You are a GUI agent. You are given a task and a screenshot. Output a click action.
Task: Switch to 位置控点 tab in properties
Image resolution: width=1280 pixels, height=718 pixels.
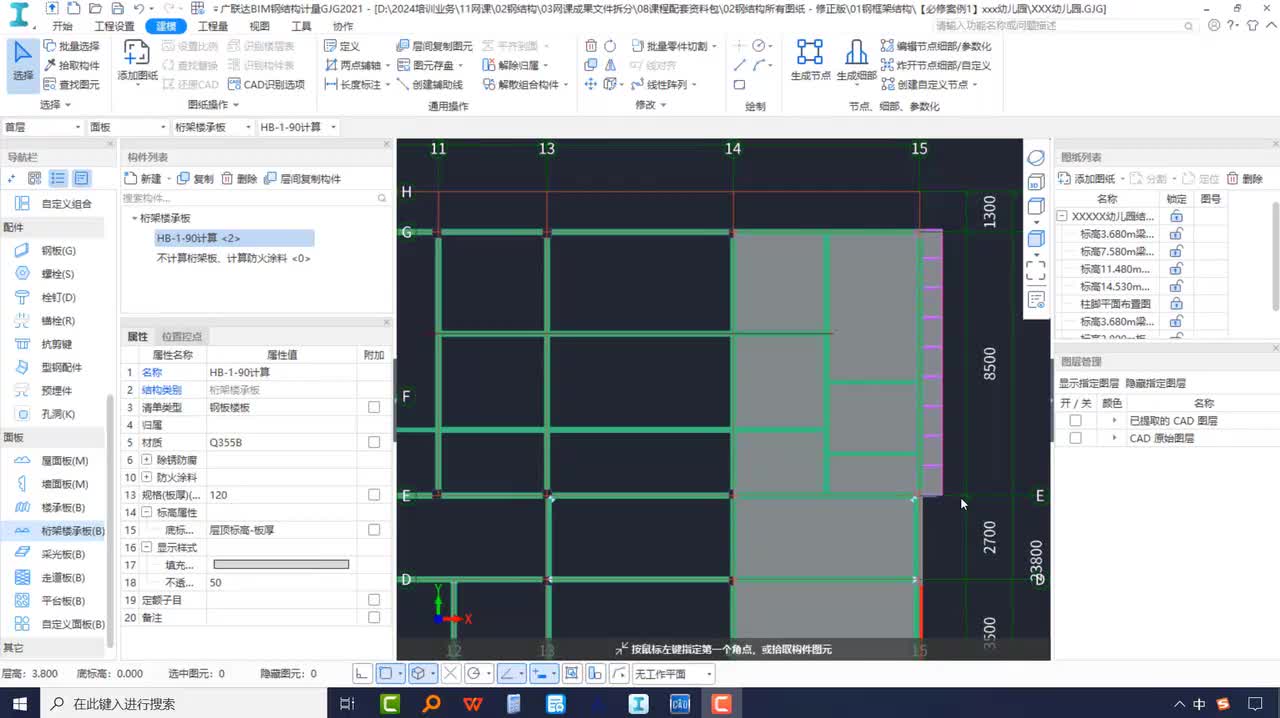click(182, 337)
